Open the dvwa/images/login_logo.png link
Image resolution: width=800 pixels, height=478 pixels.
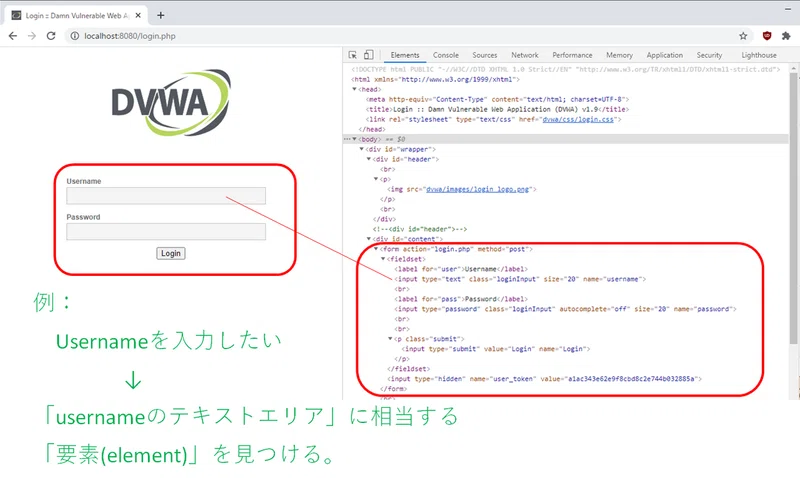478,189
